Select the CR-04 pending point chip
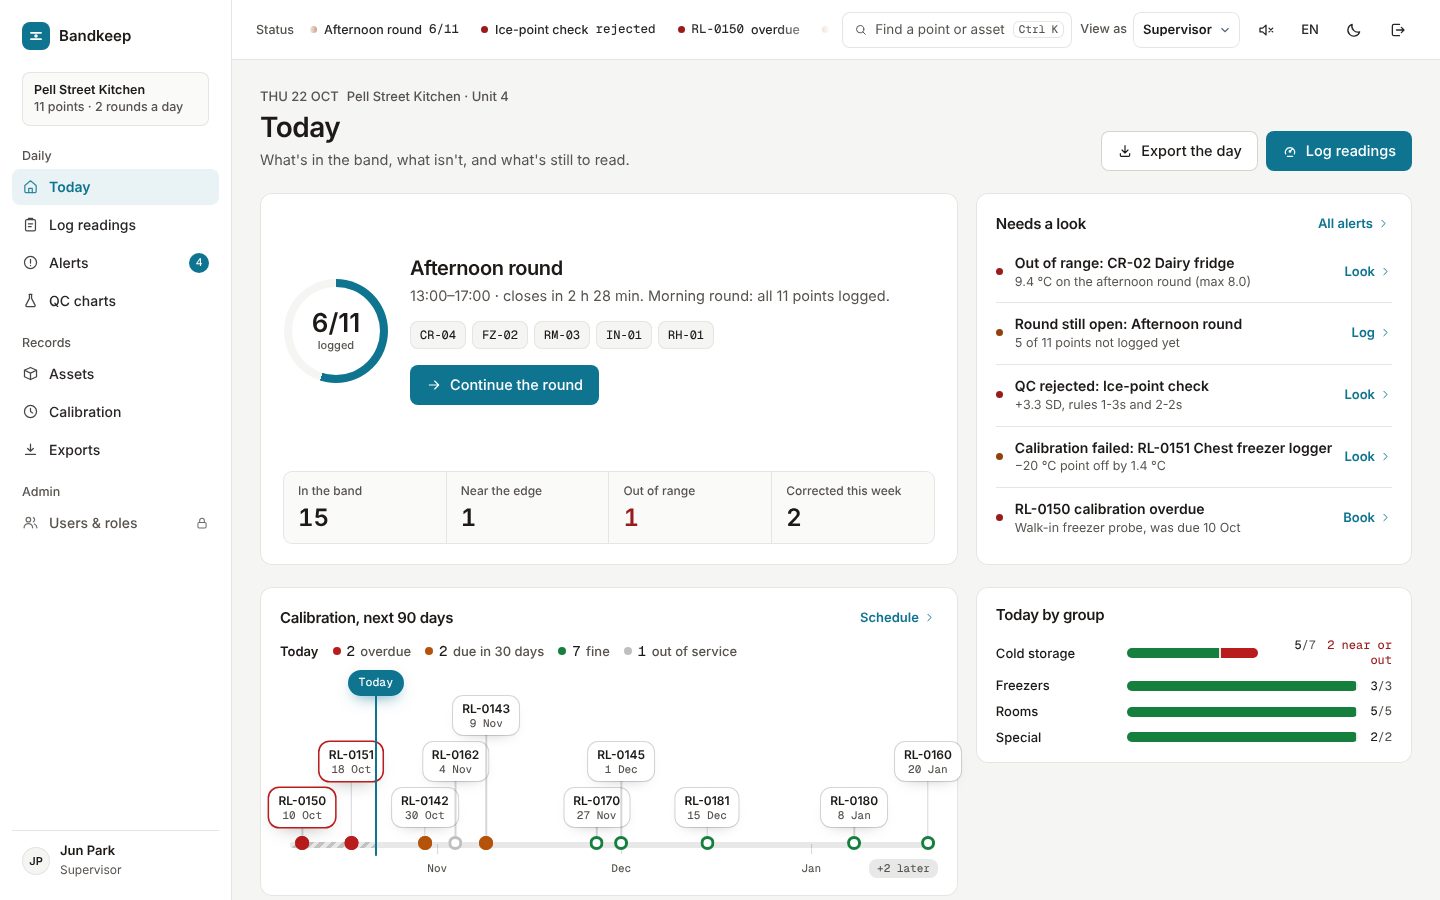The height and width of the screenshot is (900, 1440). tap(438, 335)
